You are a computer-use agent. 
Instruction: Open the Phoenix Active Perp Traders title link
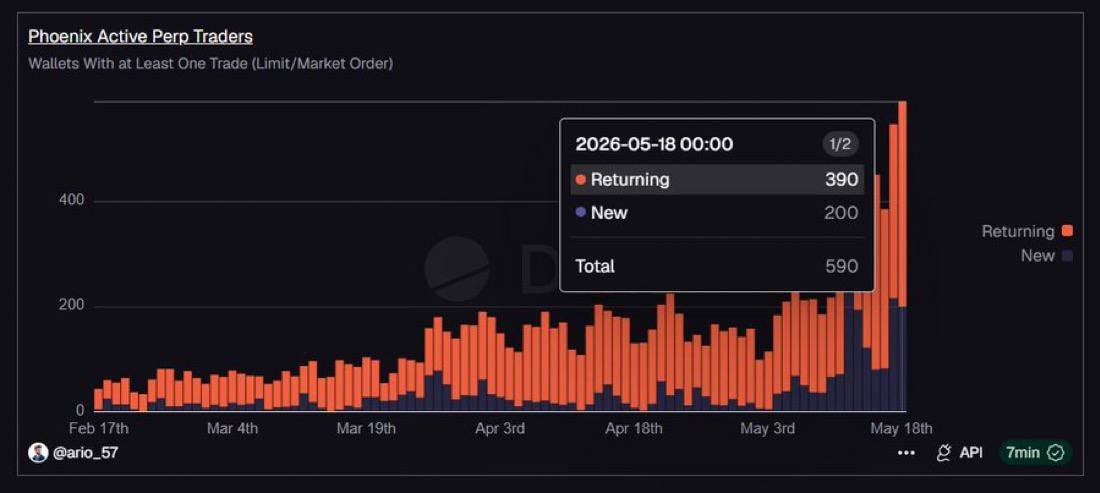point(140,36)
